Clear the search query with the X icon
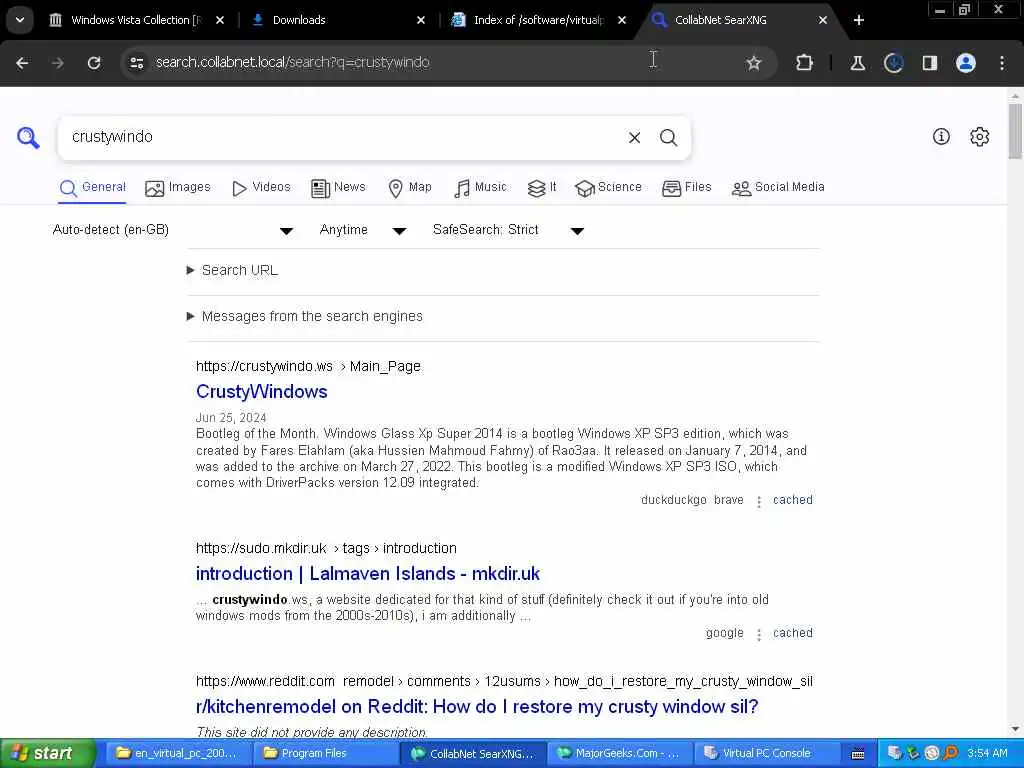 pos(634,137)
